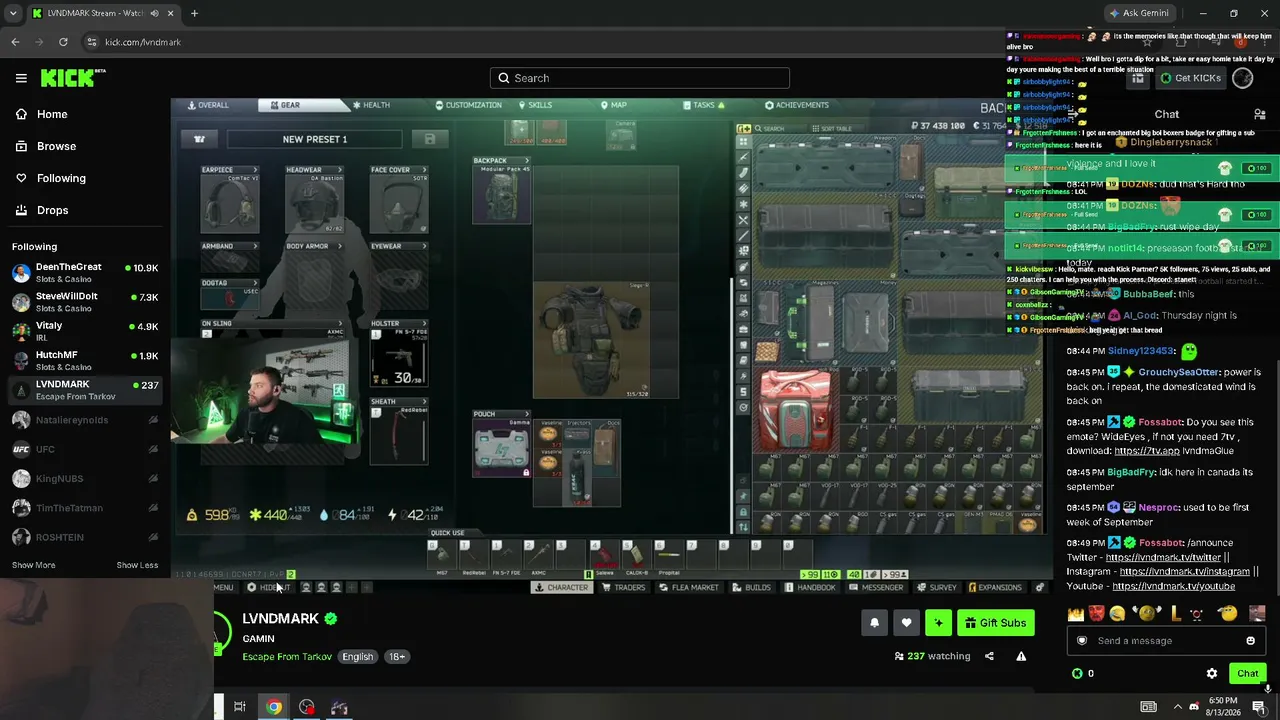Screen dimensions: 1280x720
Task: Focus the Kick search field
Action: pyautogui.click(x=640, y=78)
